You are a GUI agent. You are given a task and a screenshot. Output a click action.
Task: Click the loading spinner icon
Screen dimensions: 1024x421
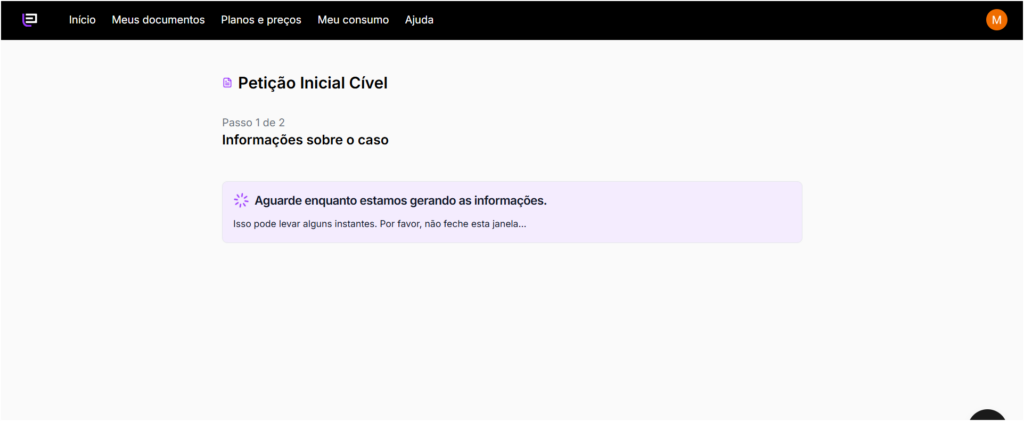click(x=241, y=200)
